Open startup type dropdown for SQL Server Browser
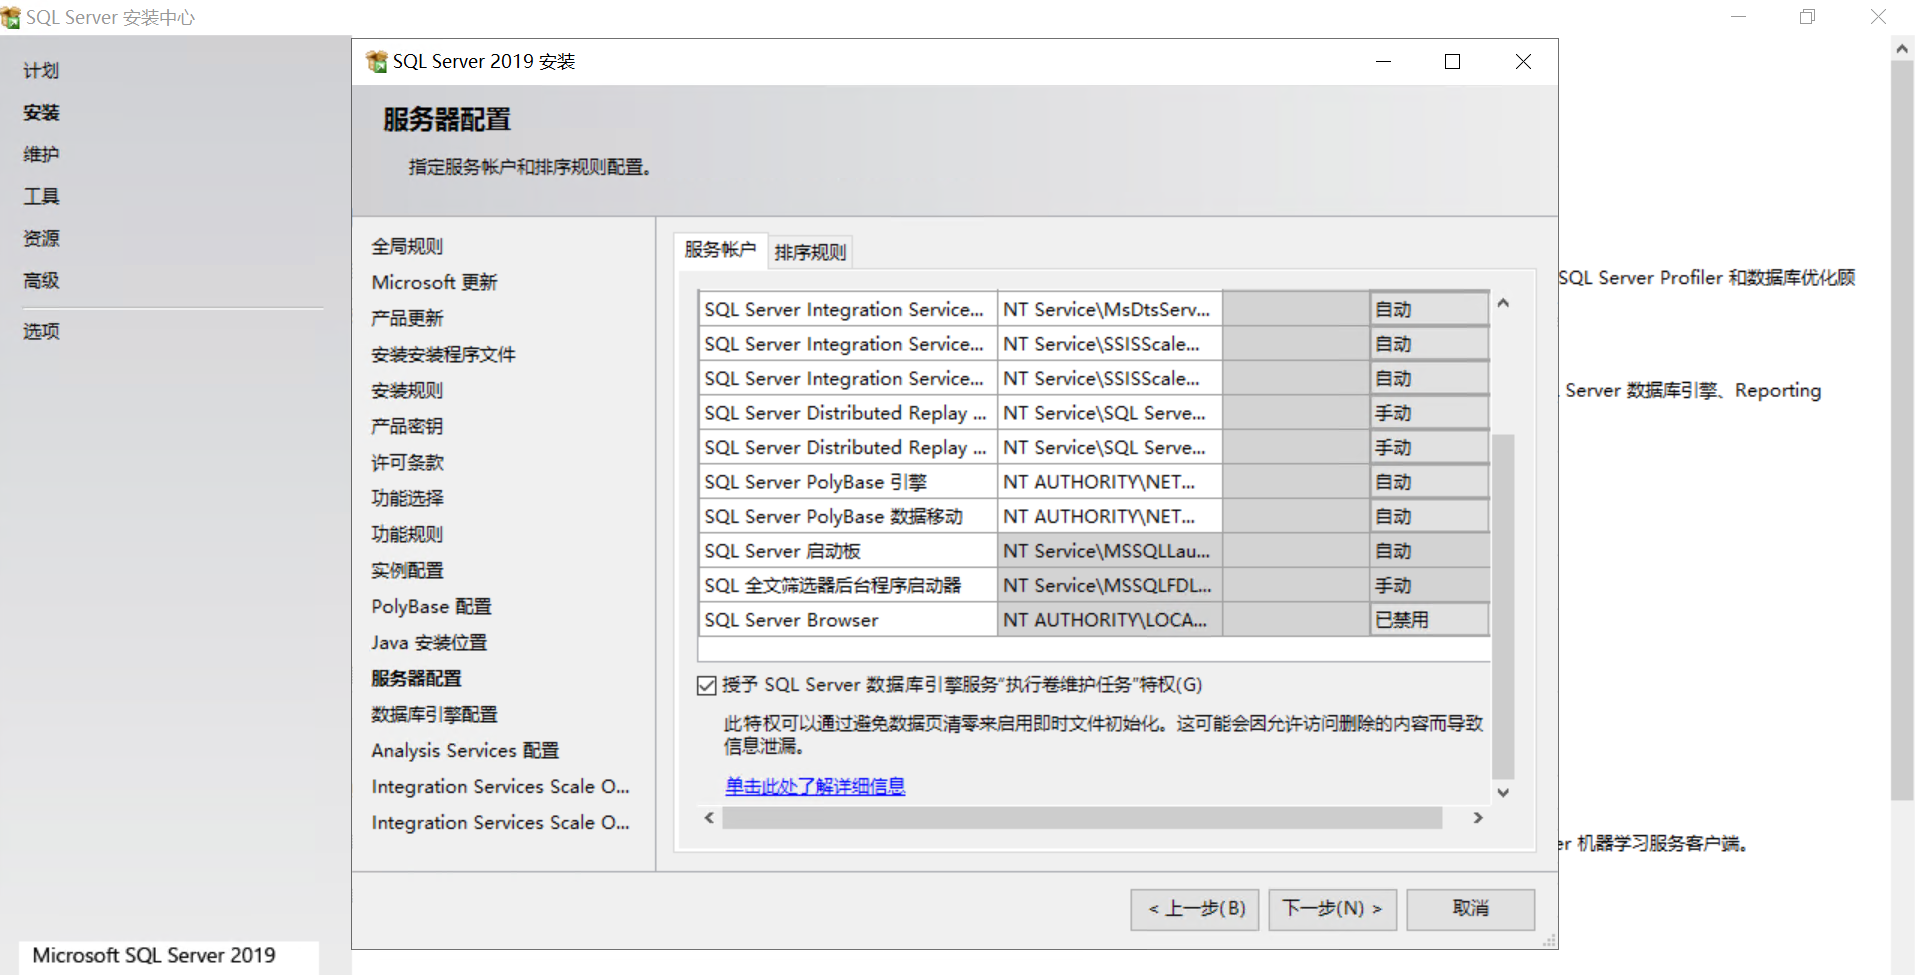Screen dimensions: 1915x975 1429,620
